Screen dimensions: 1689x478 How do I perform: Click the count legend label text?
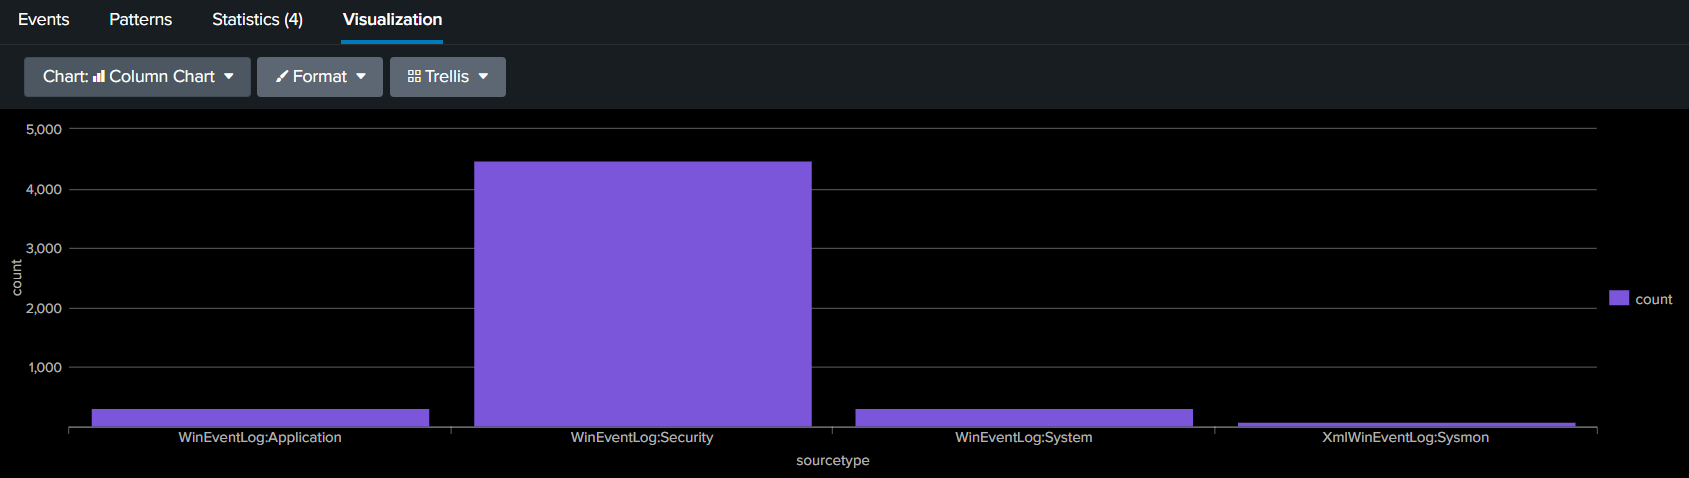1653,299
